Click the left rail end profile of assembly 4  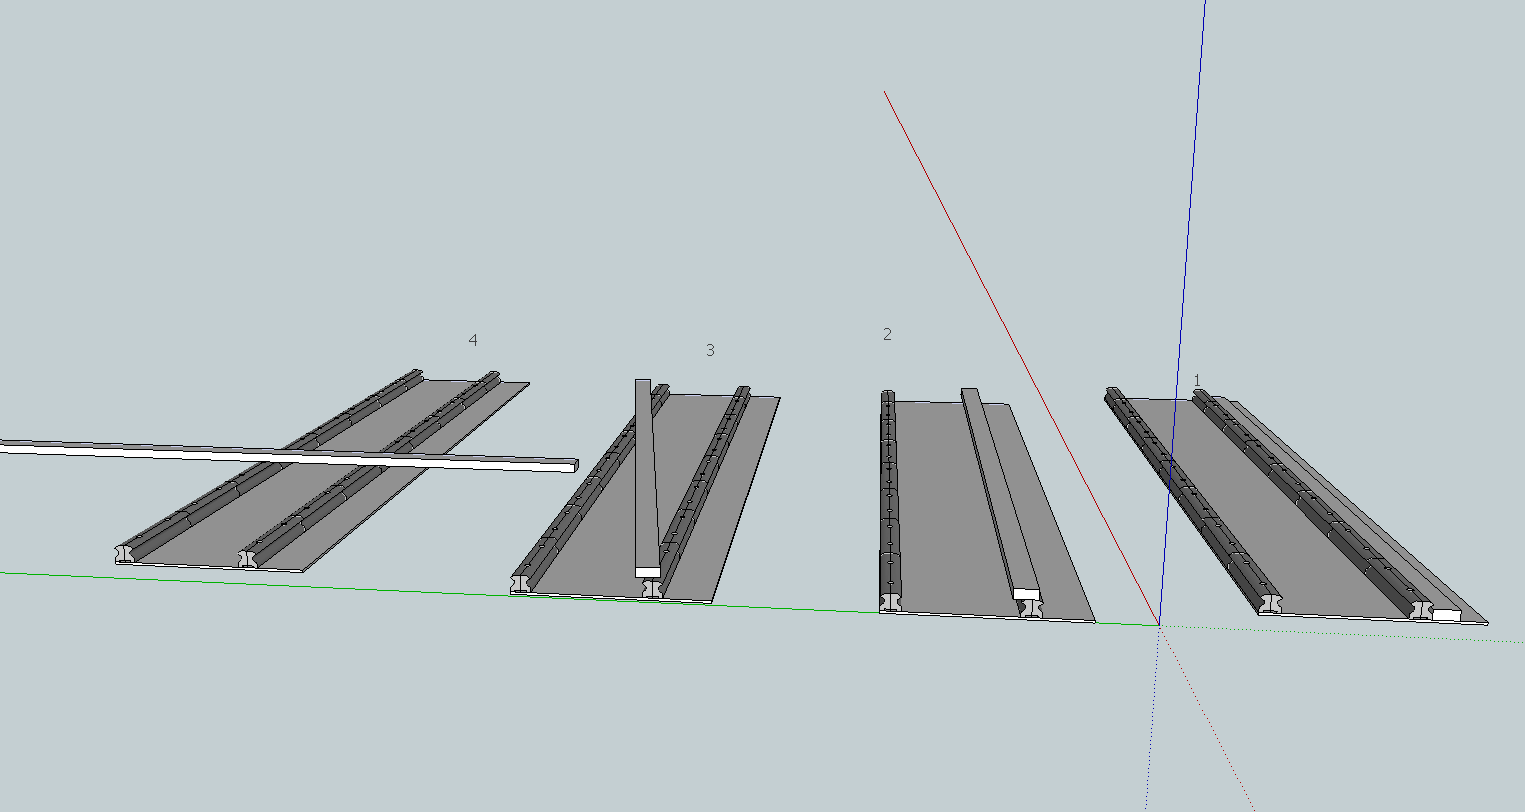[x=126, y=554]
